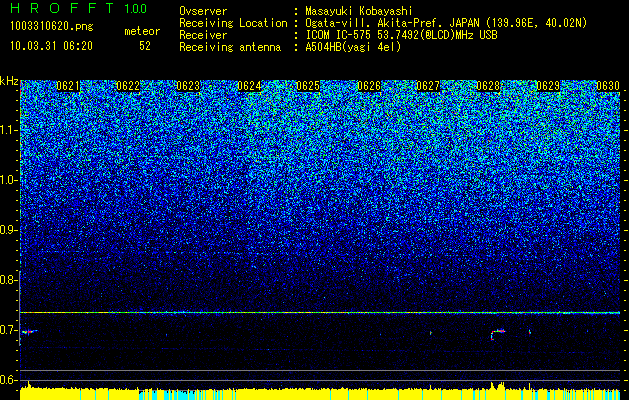Click the meteor label
629x400 pixels.
point(142,31)
